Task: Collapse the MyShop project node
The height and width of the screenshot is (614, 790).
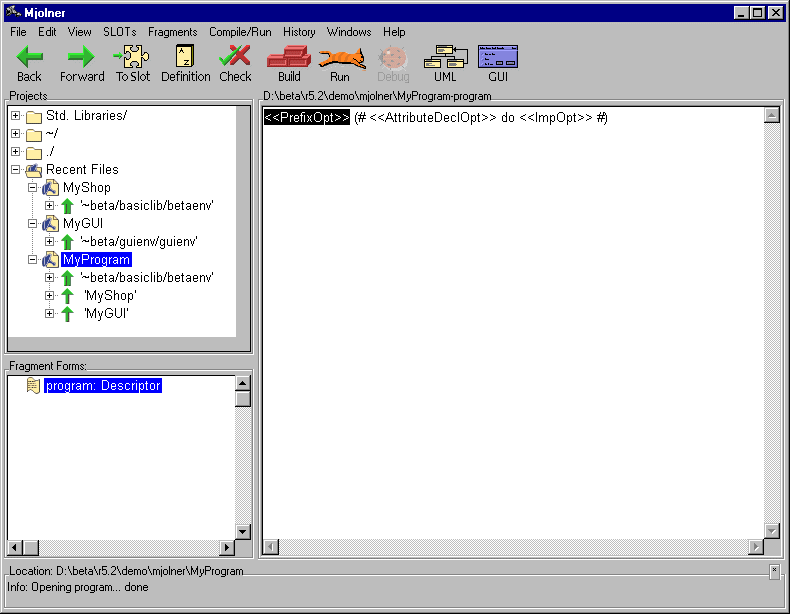Action: click(x=33, y=188)
